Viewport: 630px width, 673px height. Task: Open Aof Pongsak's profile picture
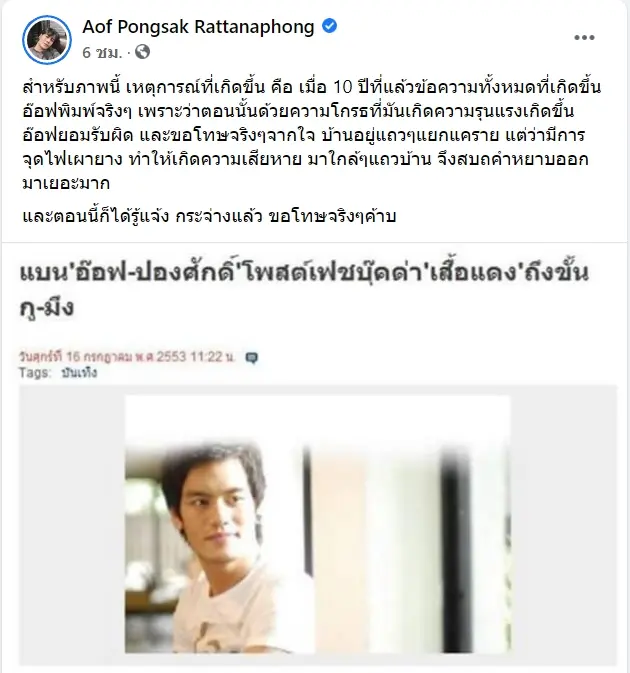click(x=47, y=39)
